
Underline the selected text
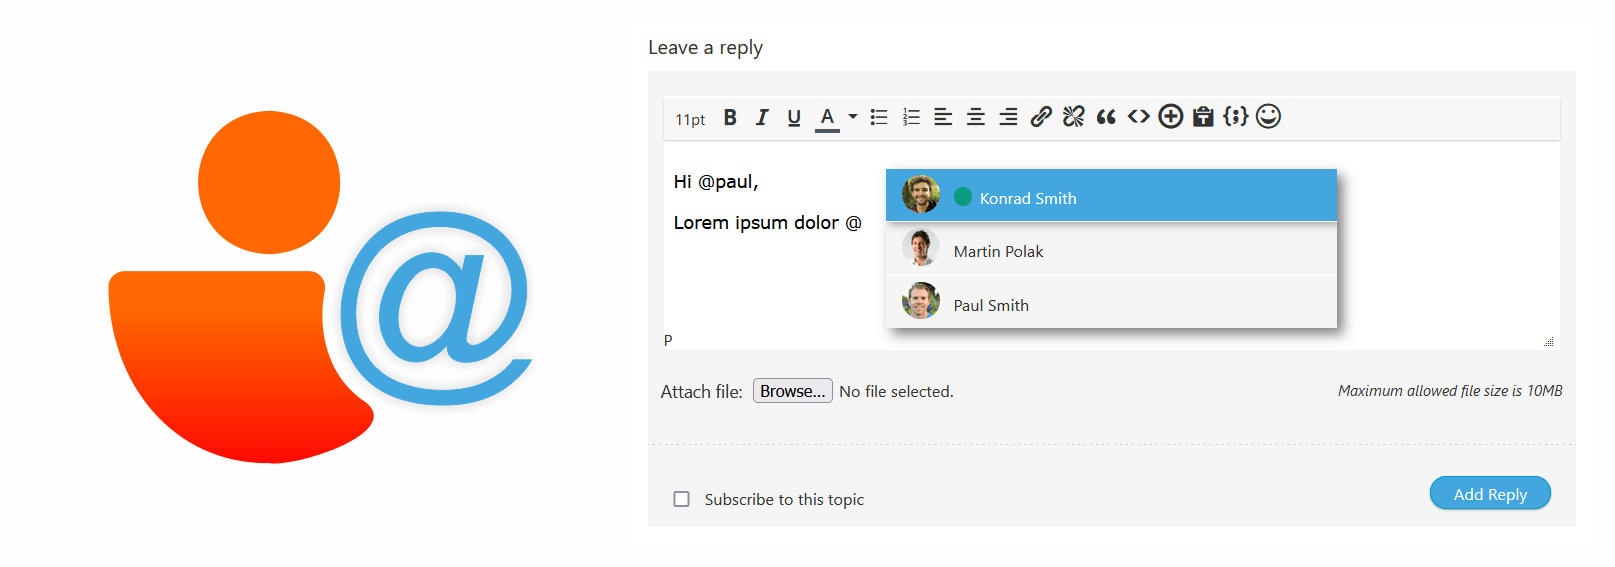tap(794, 118)
